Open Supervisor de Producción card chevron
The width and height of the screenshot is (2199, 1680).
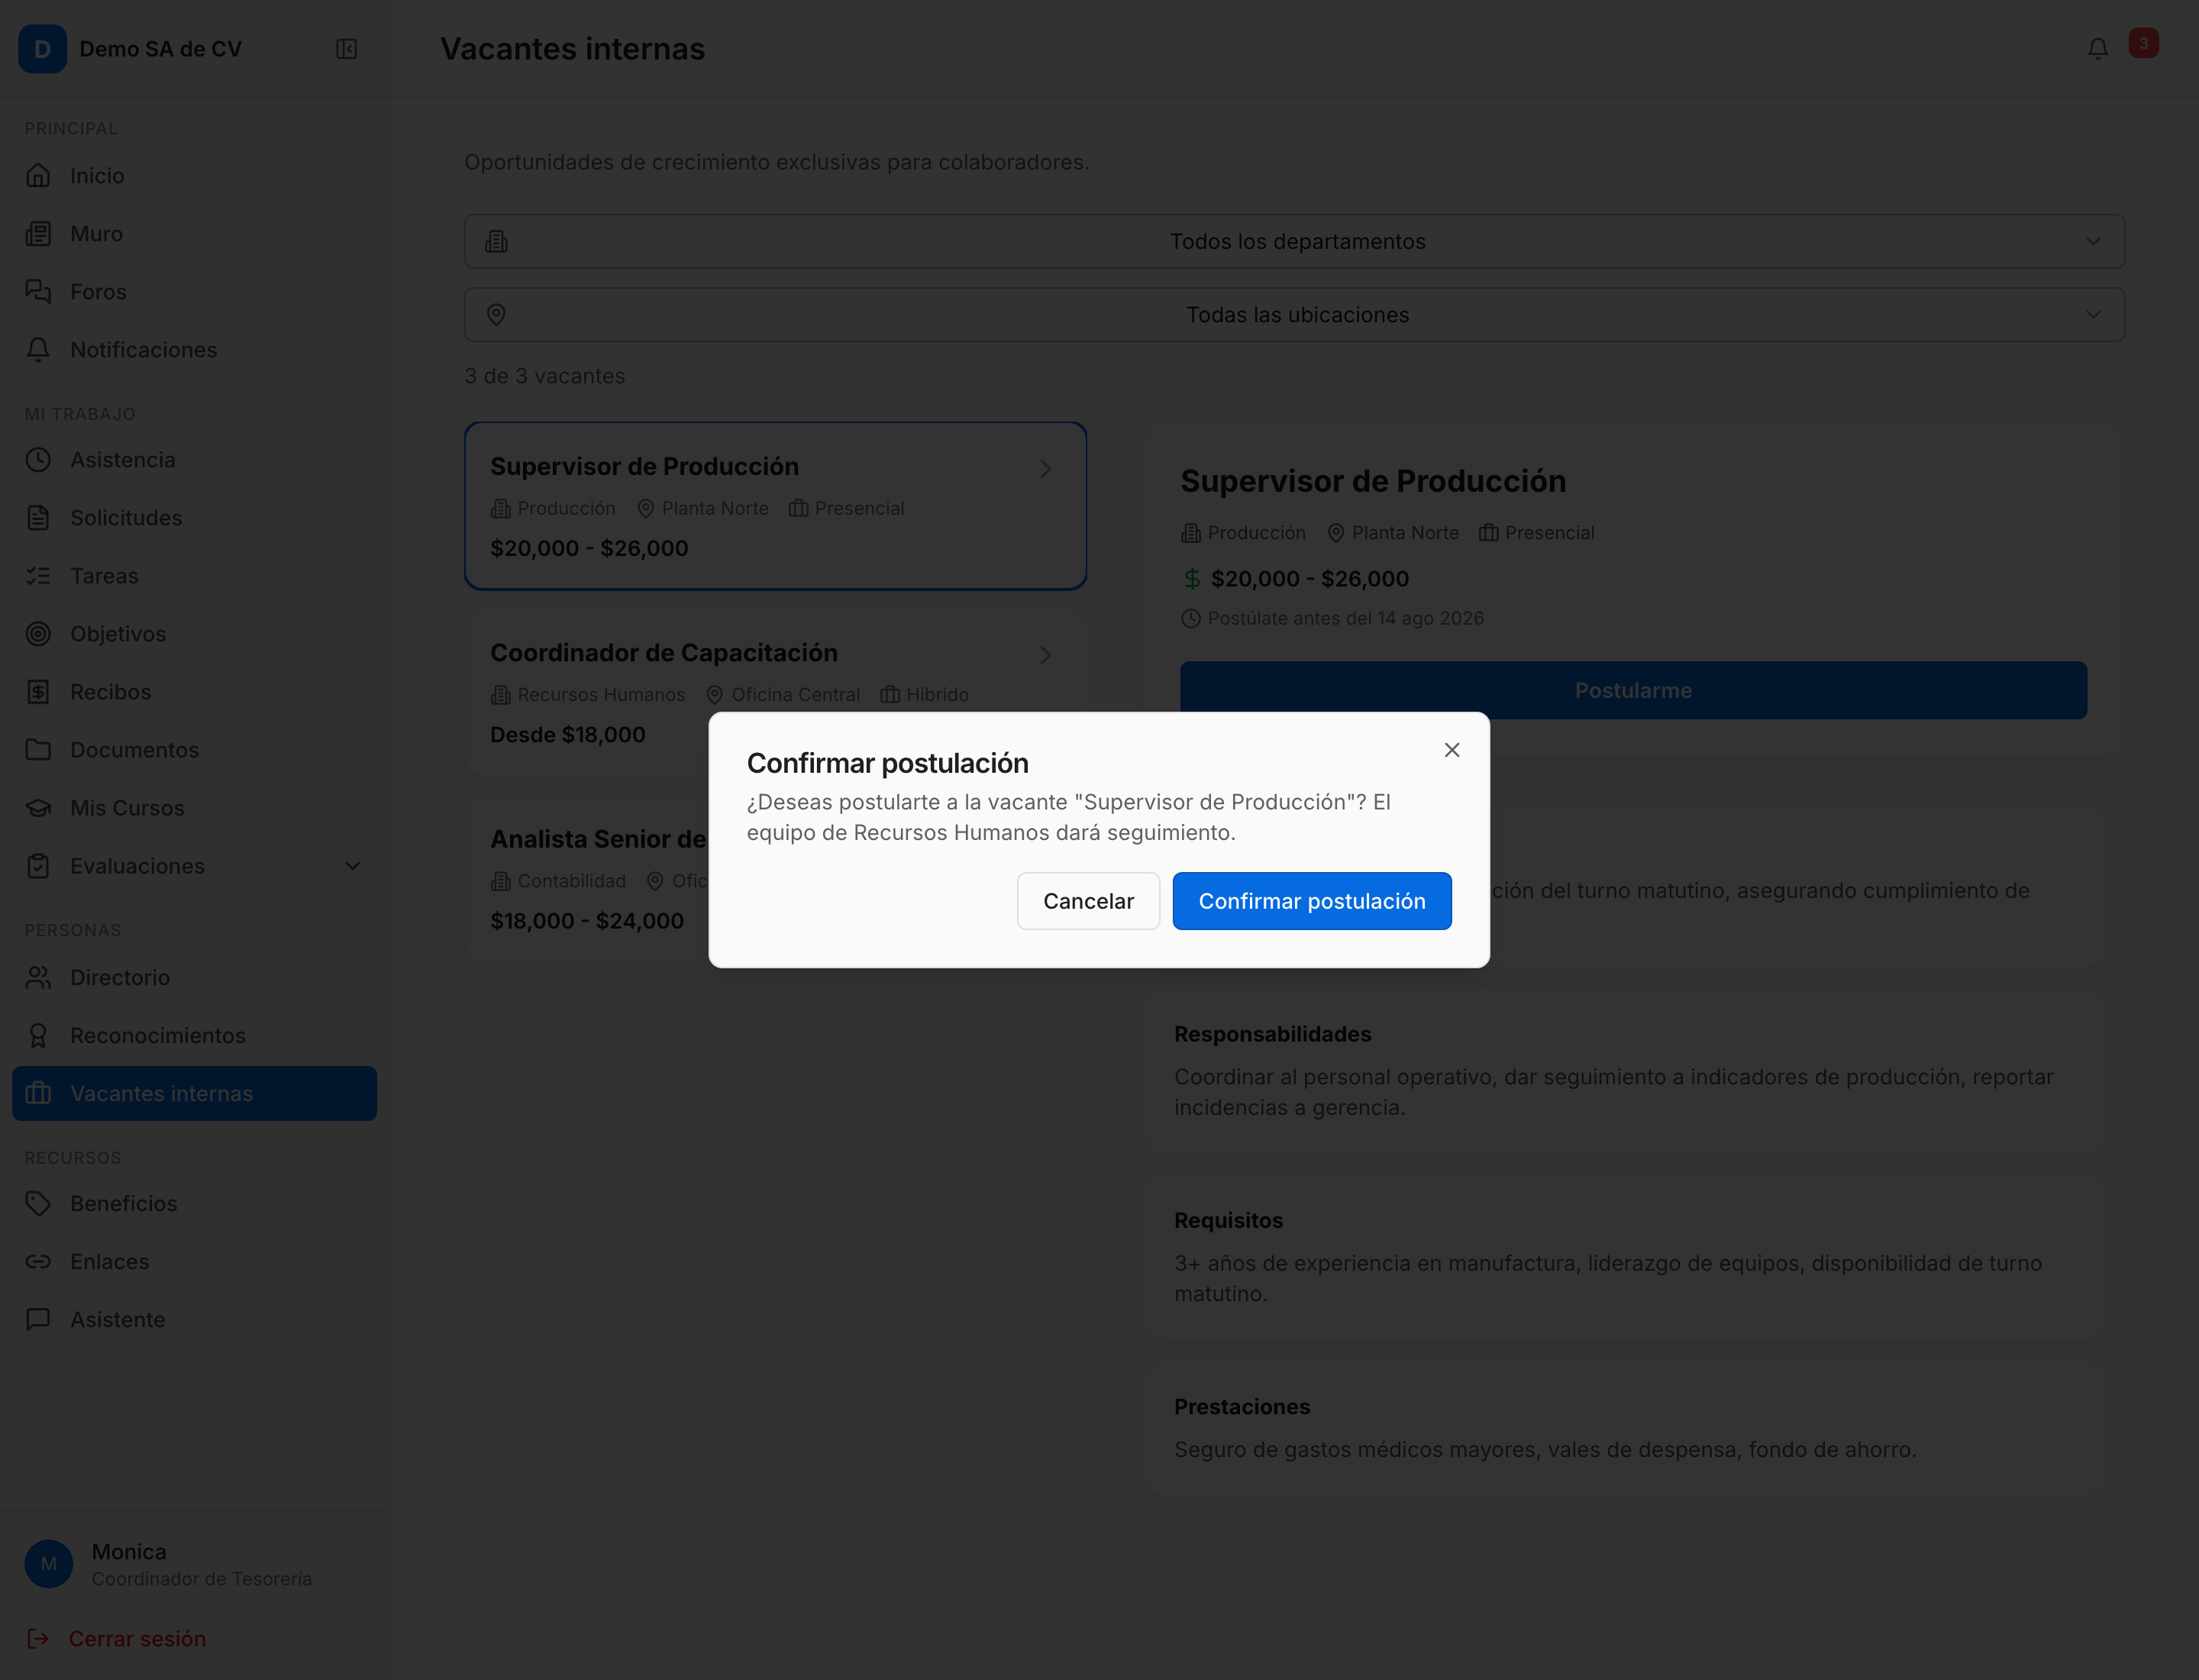(x=1045, y=469)
